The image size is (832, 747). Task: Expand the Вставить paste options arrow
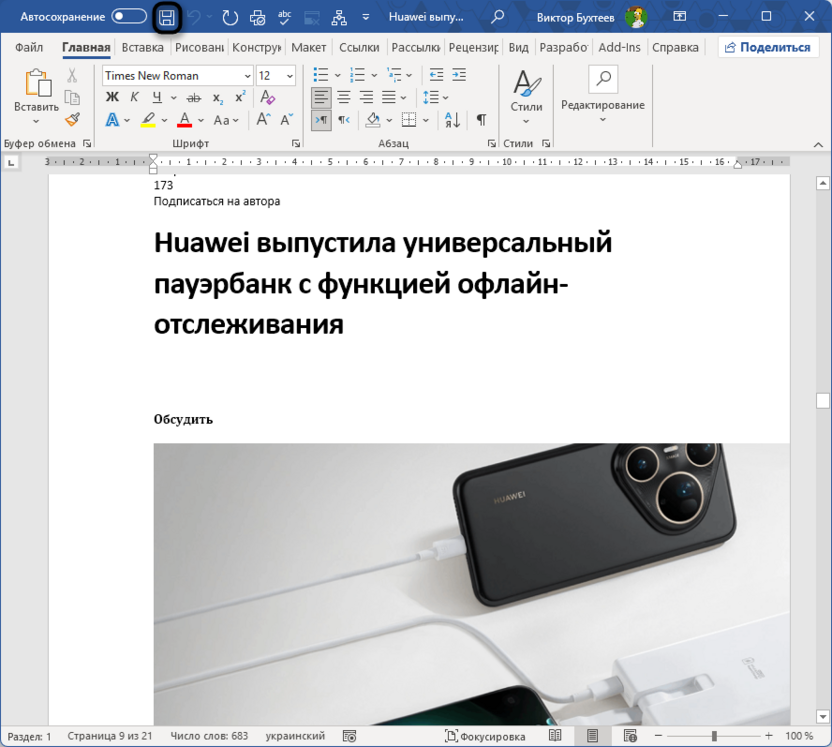tap(36, 121)
